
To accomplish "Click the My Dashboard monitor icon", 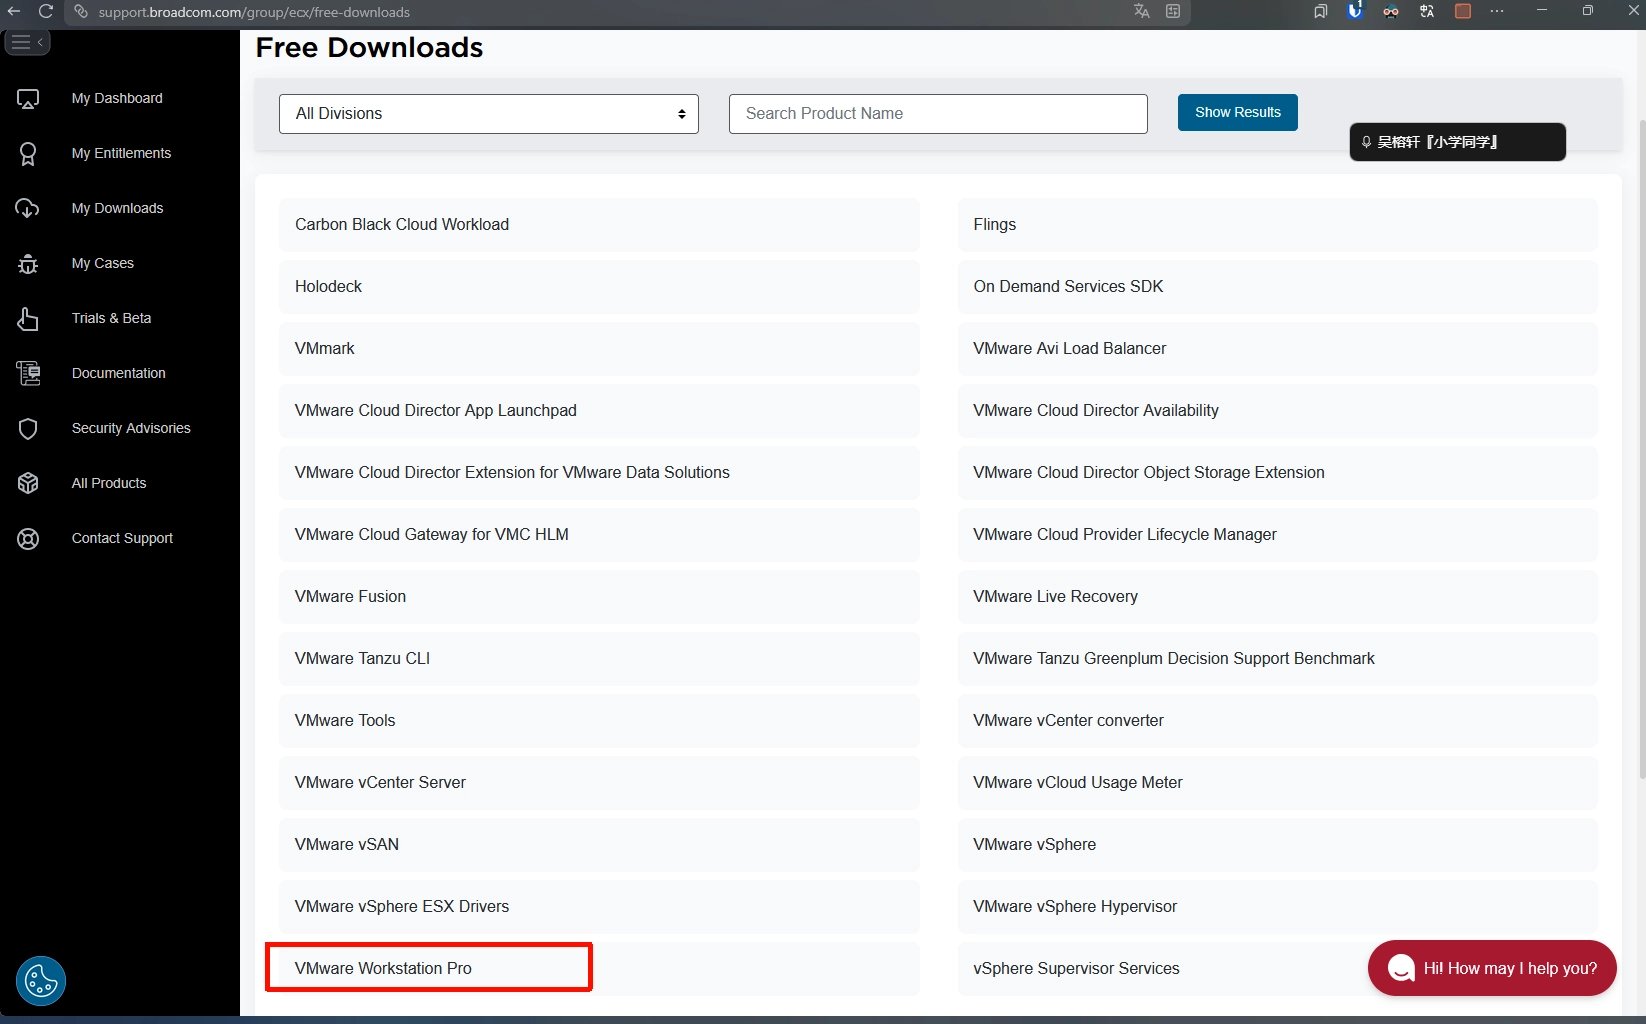I will (x=28, y=99).
